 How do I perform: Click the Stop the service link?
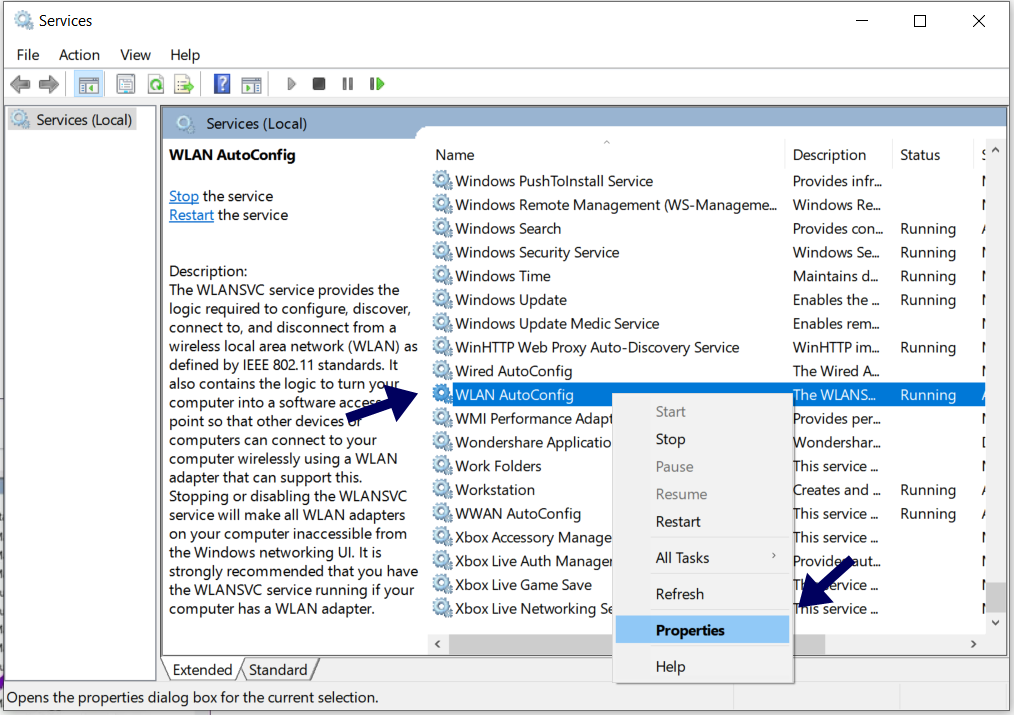pos(183,196)
